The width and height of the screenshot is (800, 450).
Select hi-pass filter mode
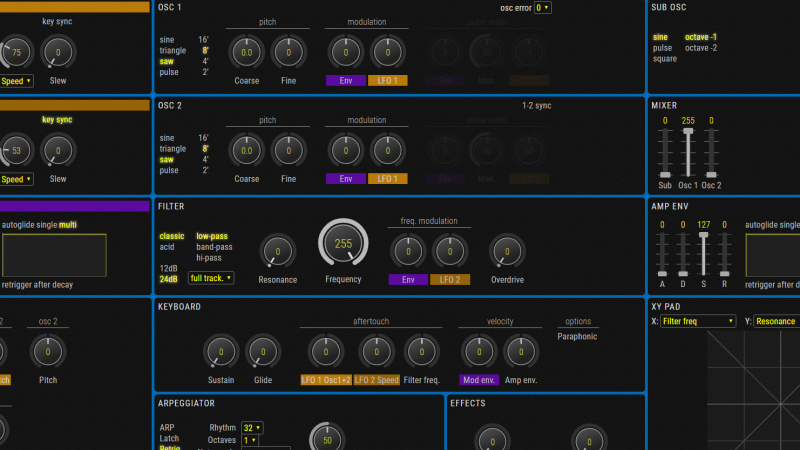pos(209,258)
